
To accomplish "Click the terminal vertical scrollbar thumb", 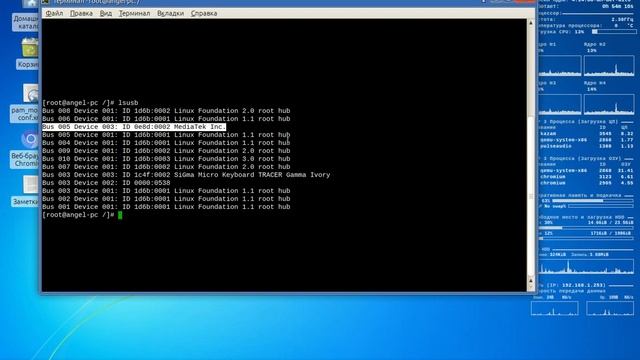I will (531, 196).
